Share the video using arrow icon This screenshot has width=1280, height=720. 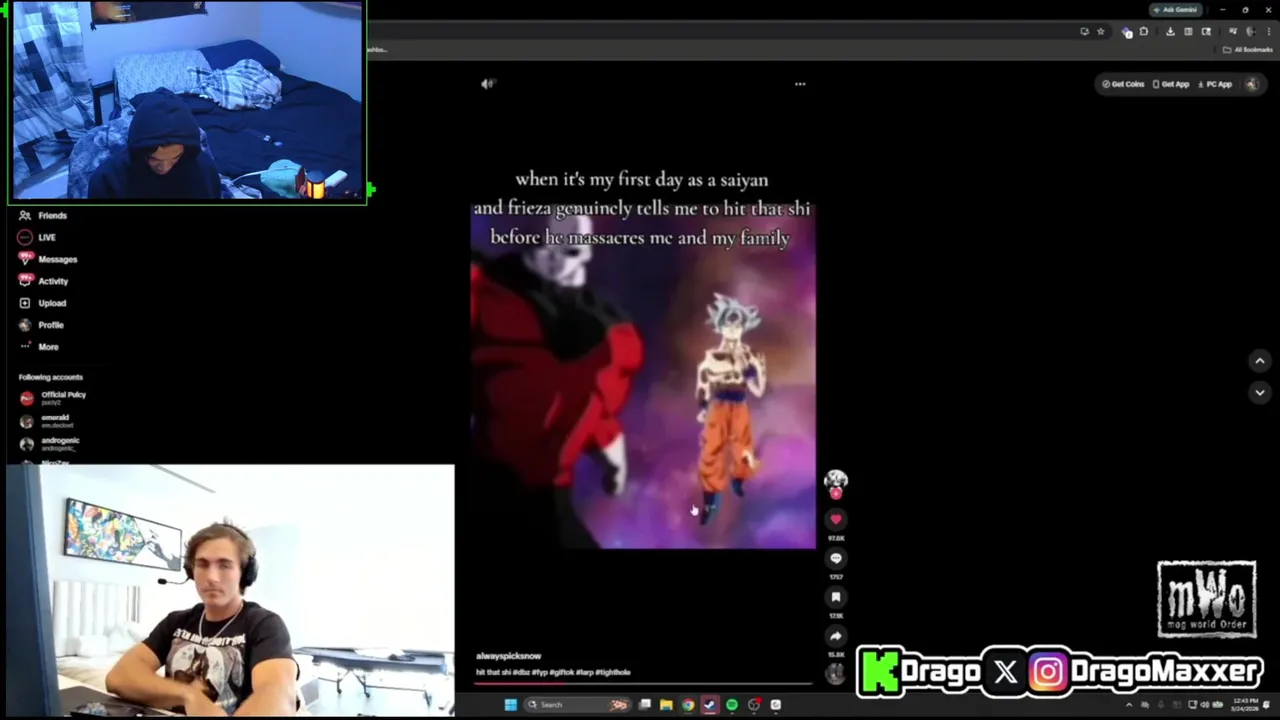[x=836, y=636]
